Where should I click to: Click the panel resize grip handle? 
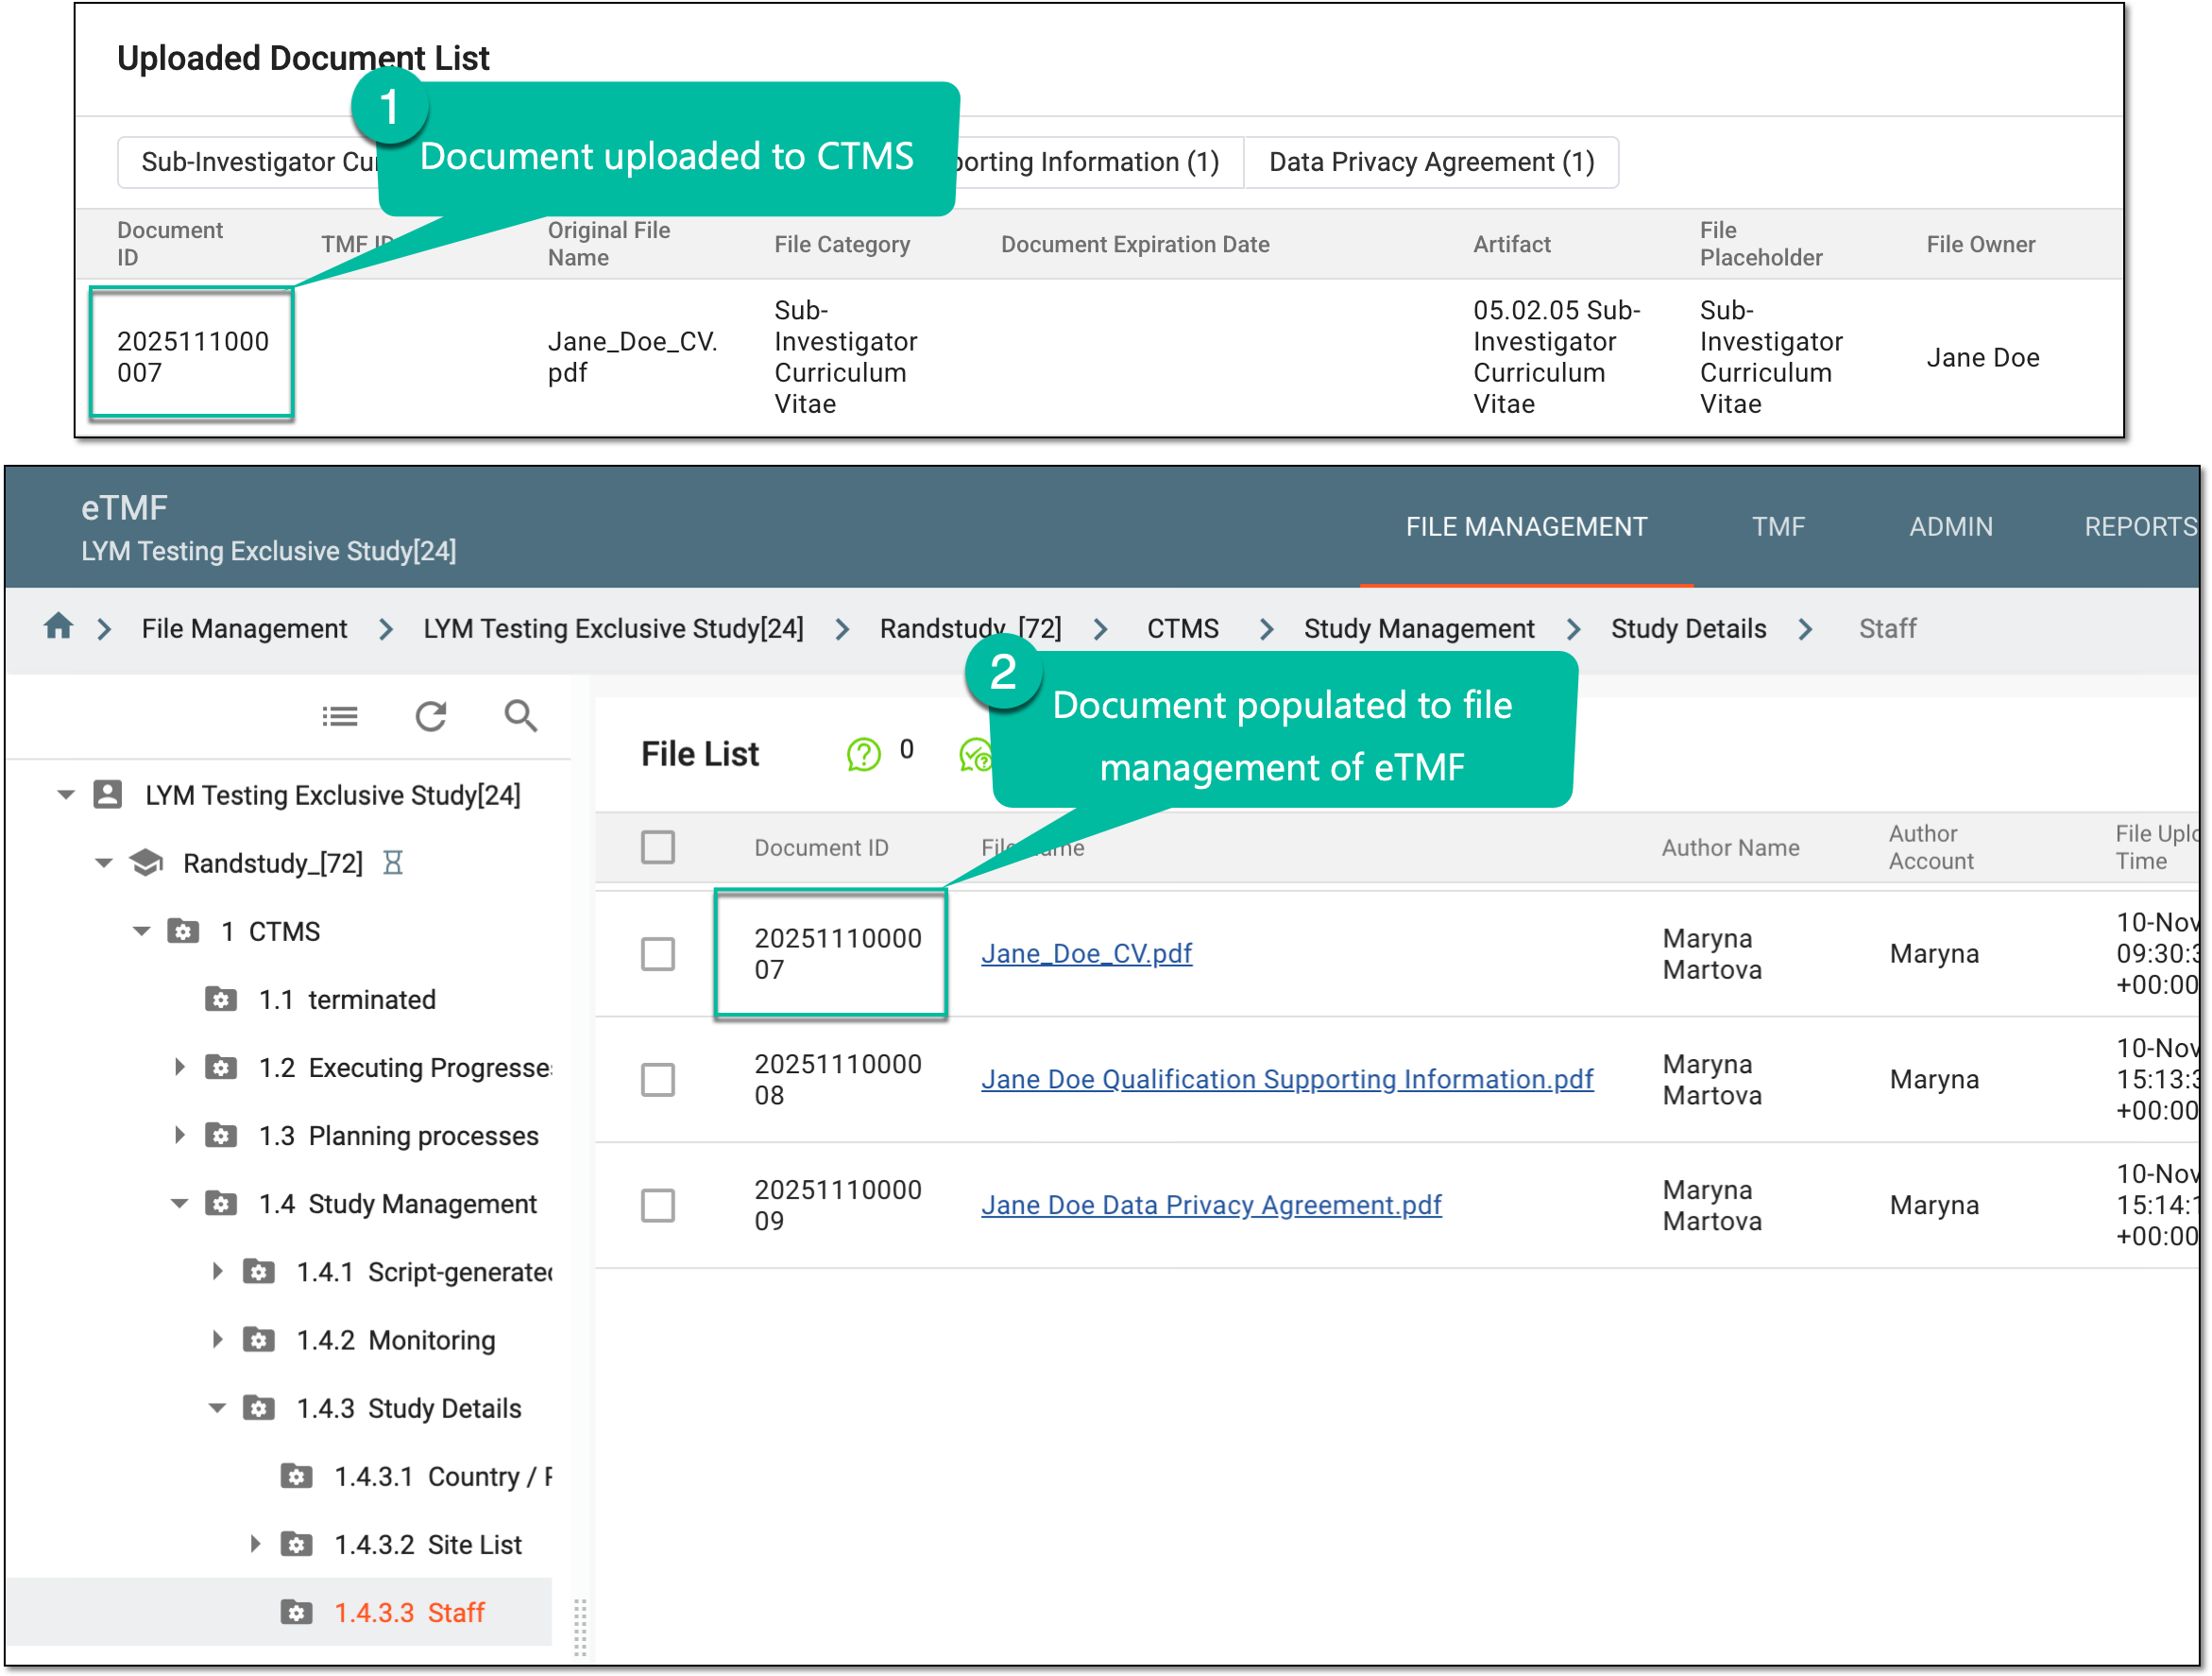point(580,1626)
